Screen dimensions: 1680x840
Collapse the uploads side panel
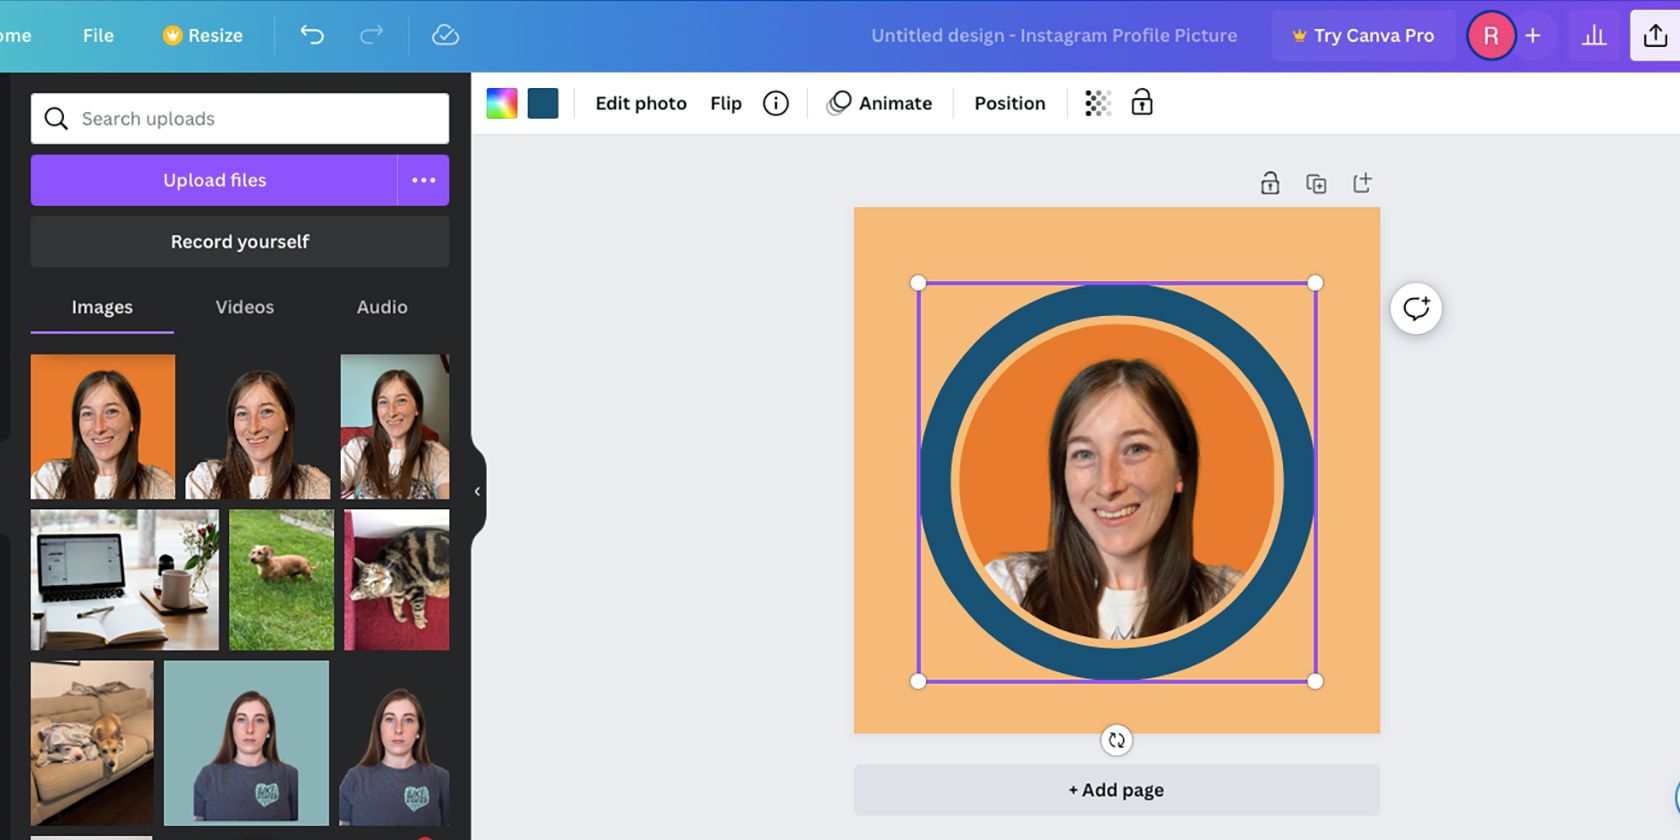tap(477, 491)
